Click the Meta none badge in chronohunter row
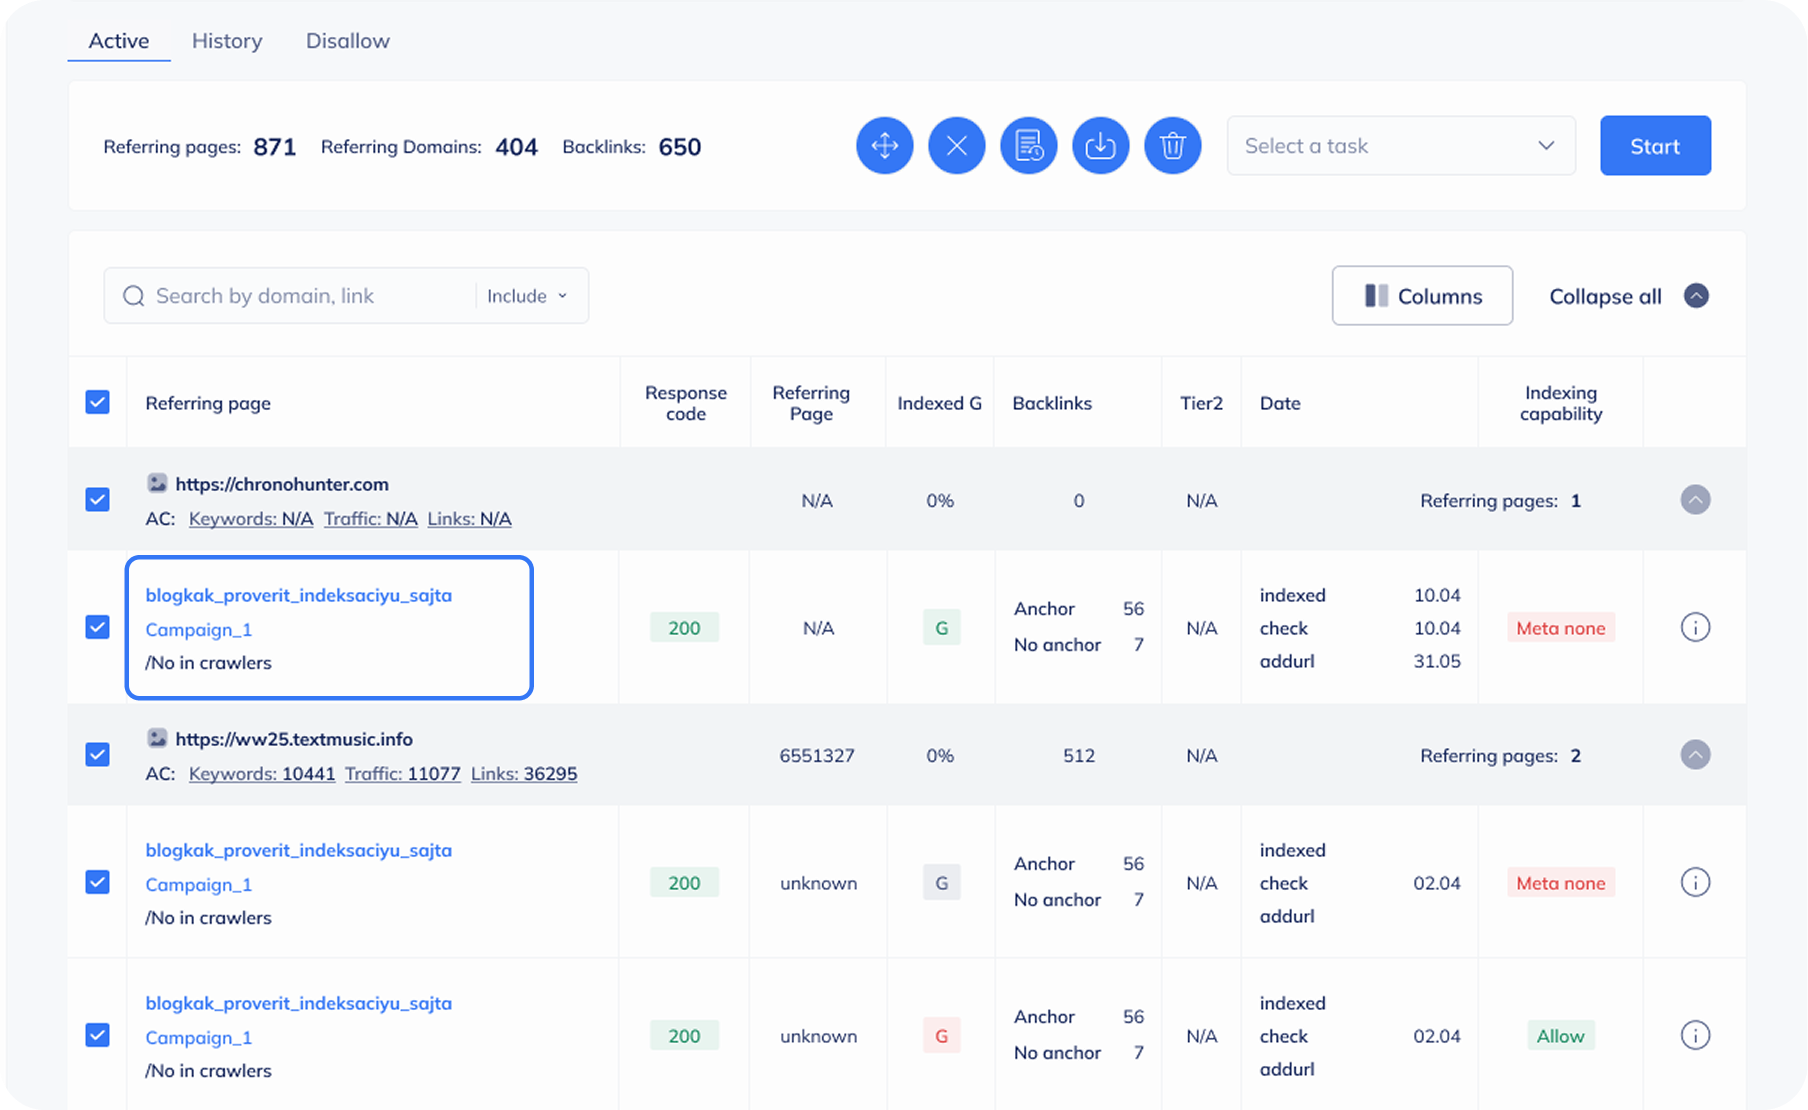The height and width of the screenshot is (1110, 1808). coord(1560,628)
